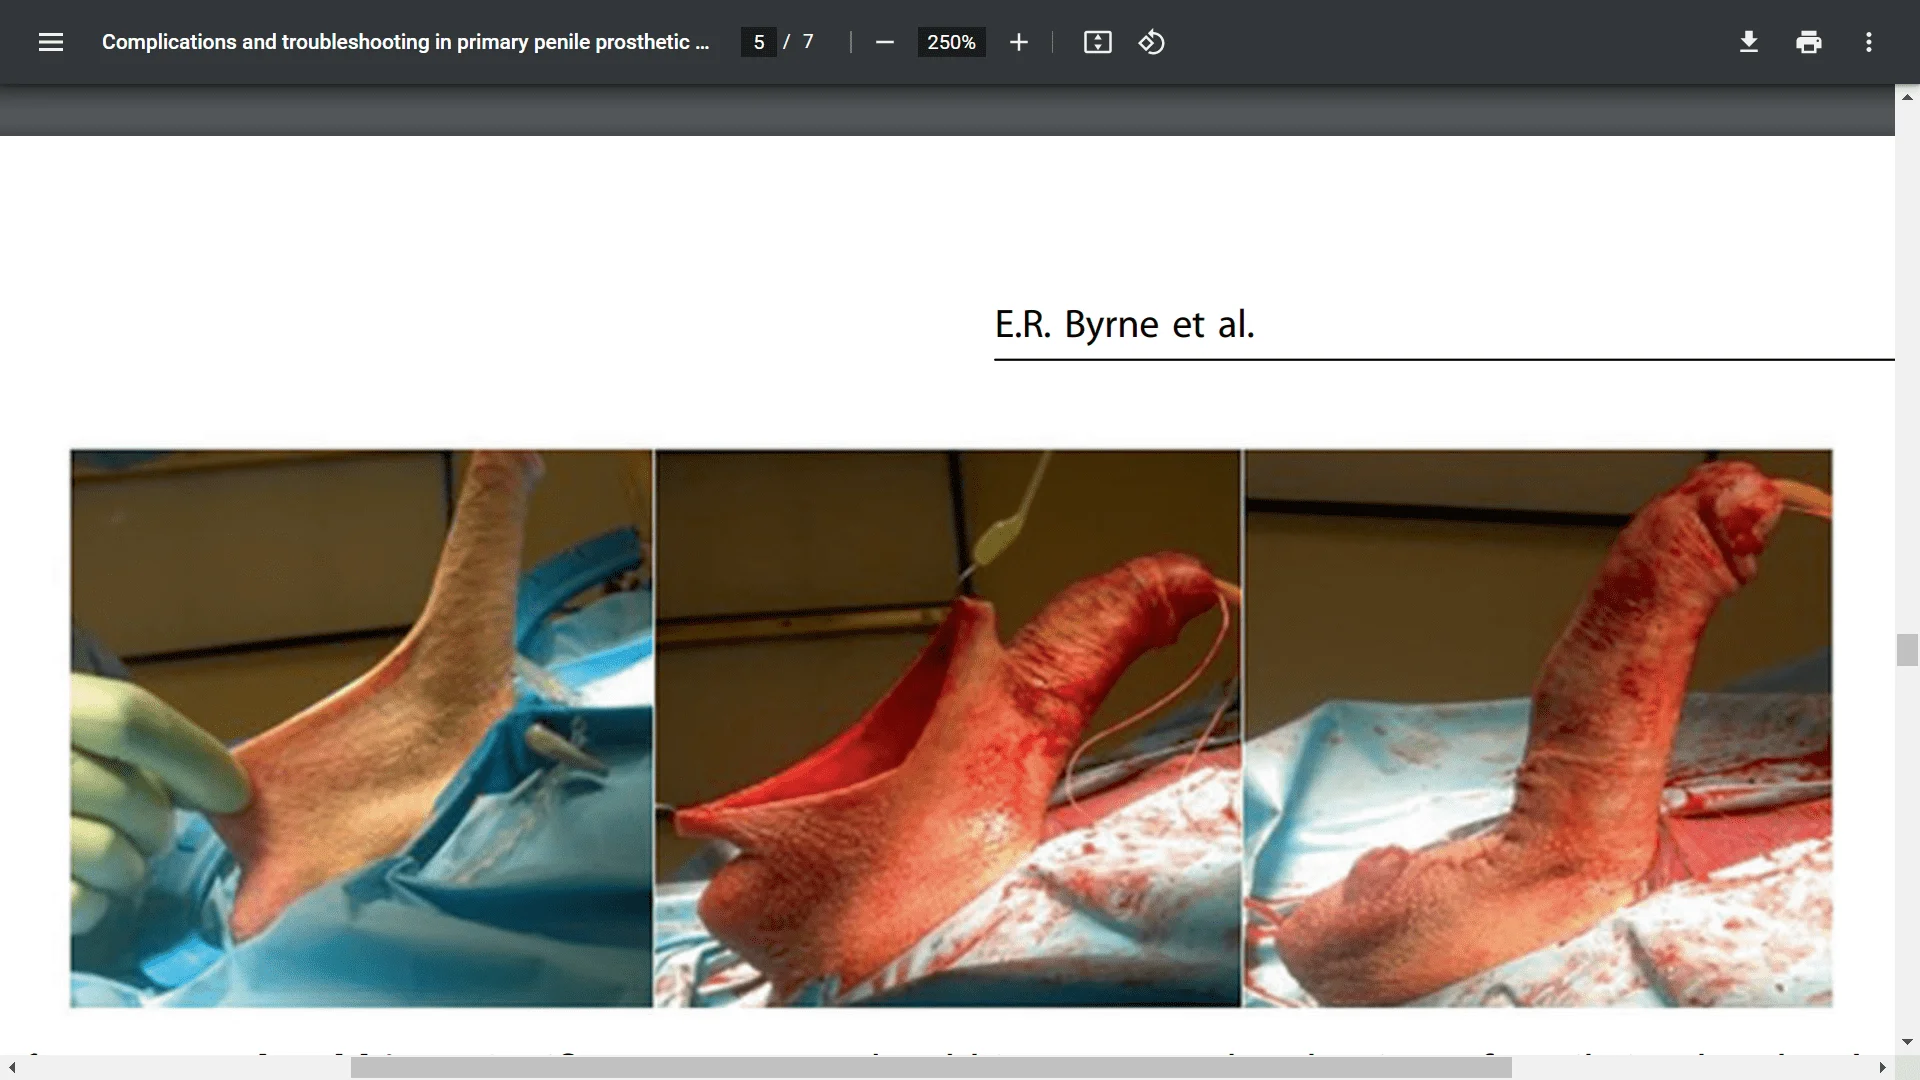Click the zoom out minus button

tap(884, 42)
